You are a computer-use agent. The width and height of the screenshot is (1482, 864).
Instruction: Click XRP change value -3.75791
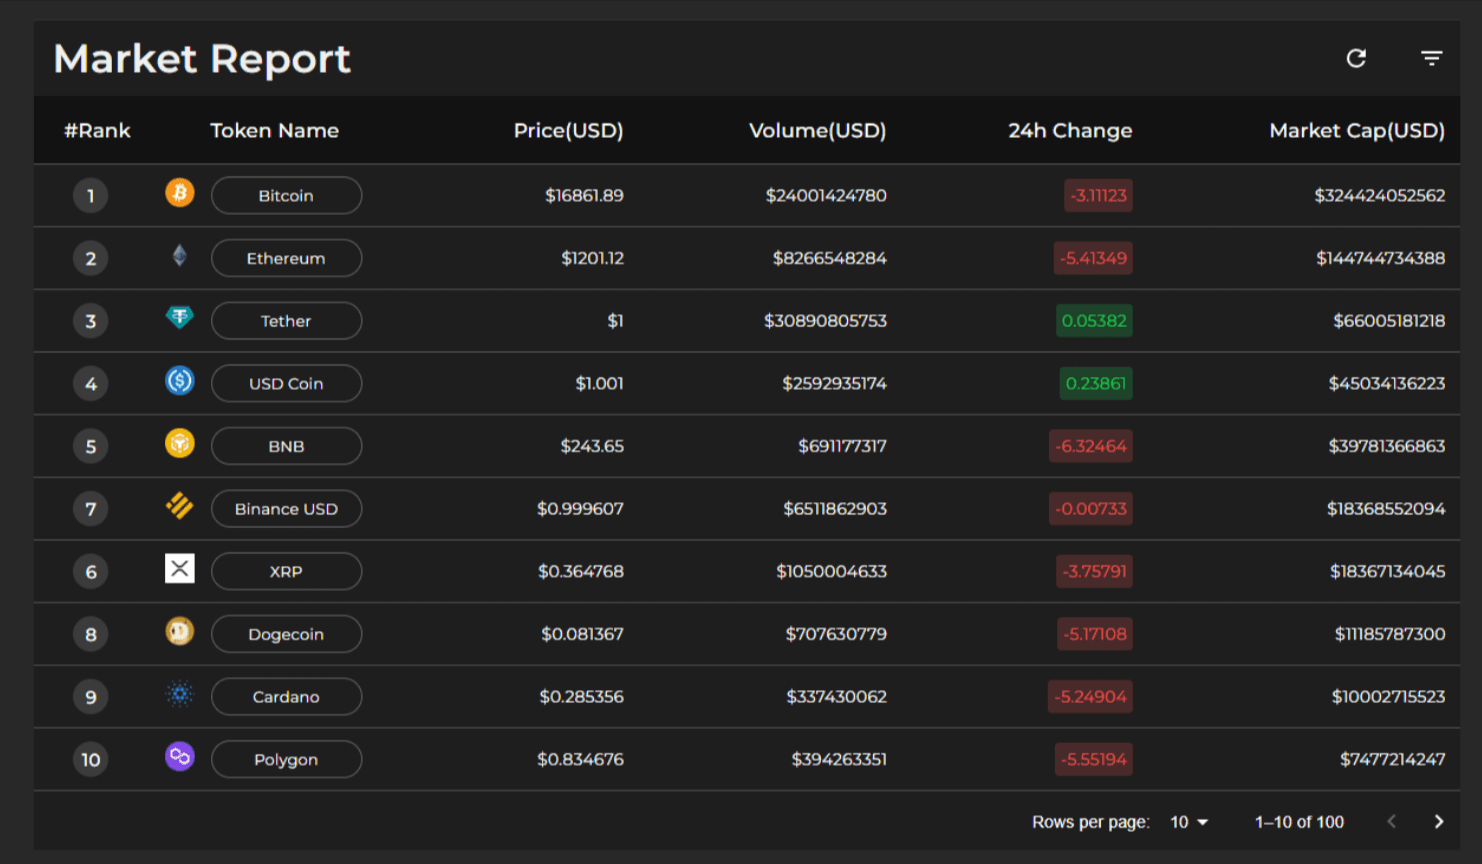[1094, 572]
